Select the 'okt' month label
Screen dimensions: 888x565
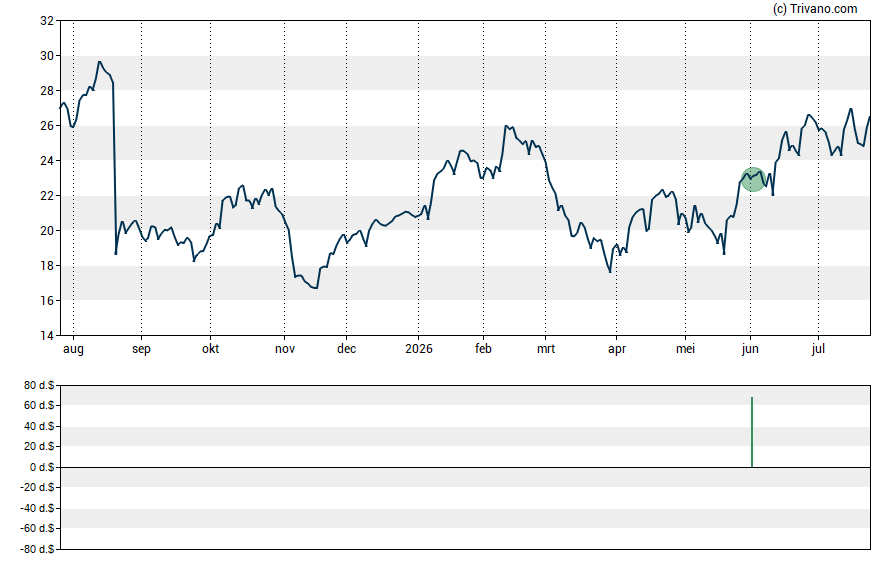(x=211, y=349)
